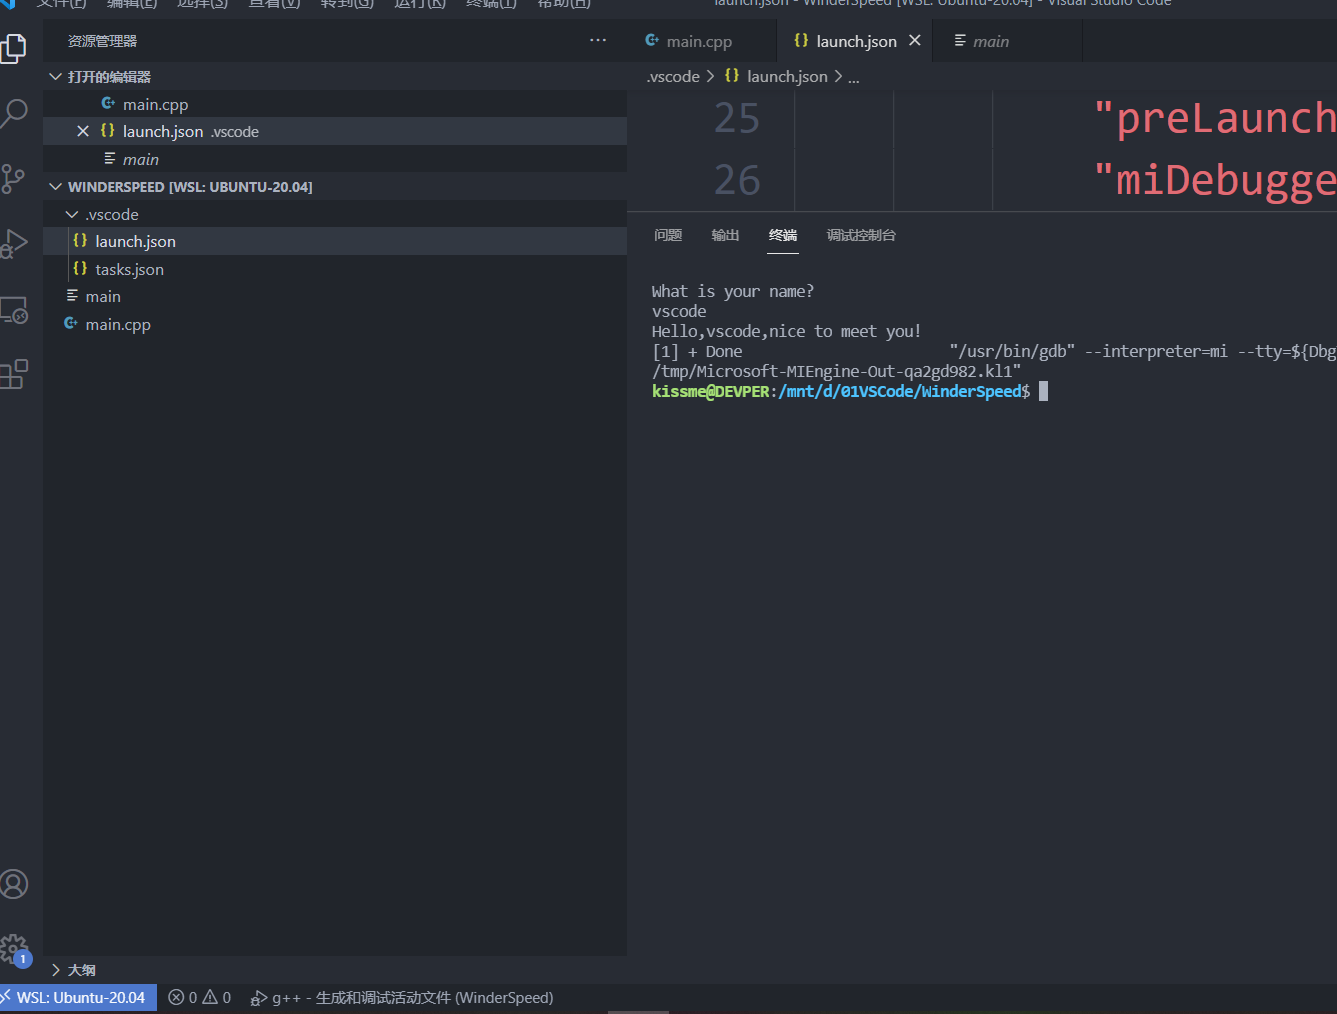Switch to the 调试控制台 panel tab
The image size is (1337, 1014).
tap(860, 235)
